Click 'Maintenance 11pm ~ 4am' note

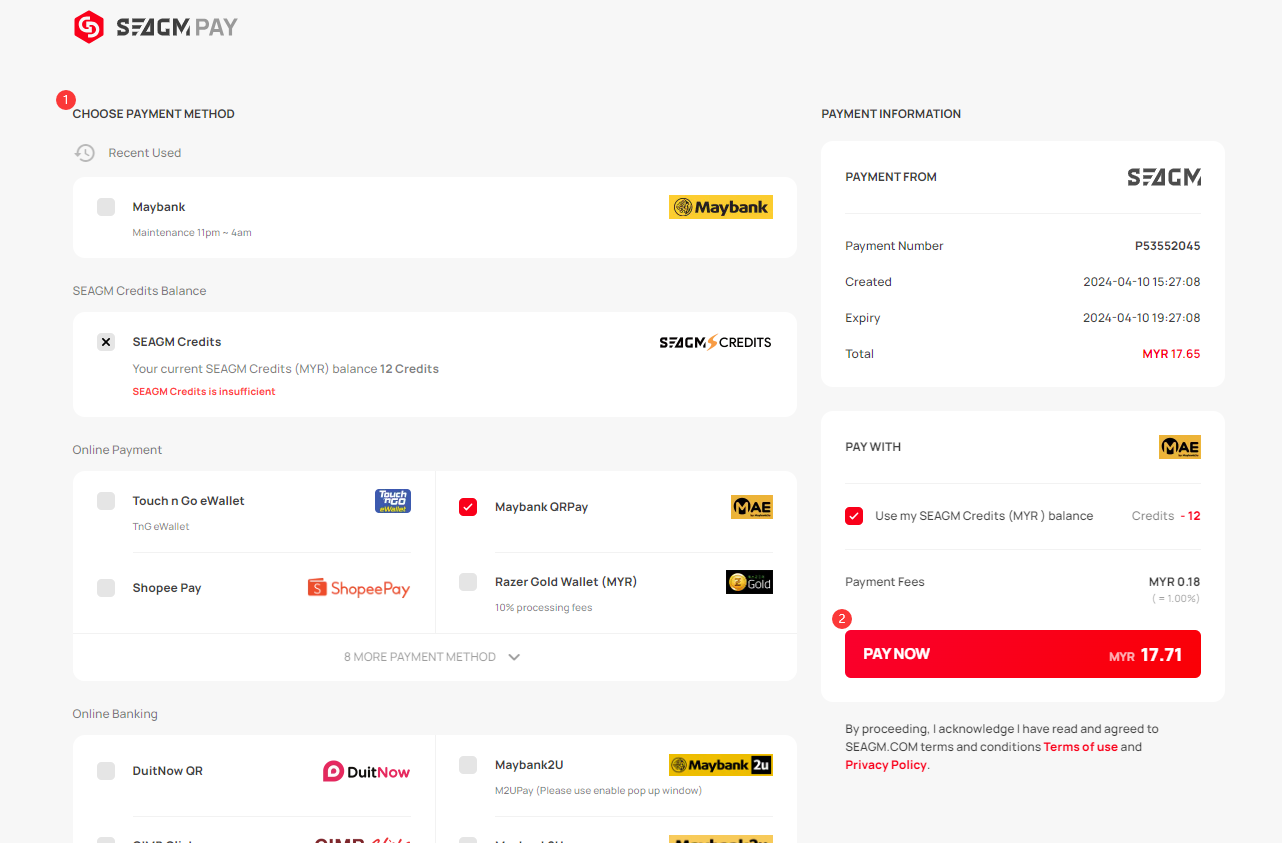pyautogui.click(x=192, y=233)
